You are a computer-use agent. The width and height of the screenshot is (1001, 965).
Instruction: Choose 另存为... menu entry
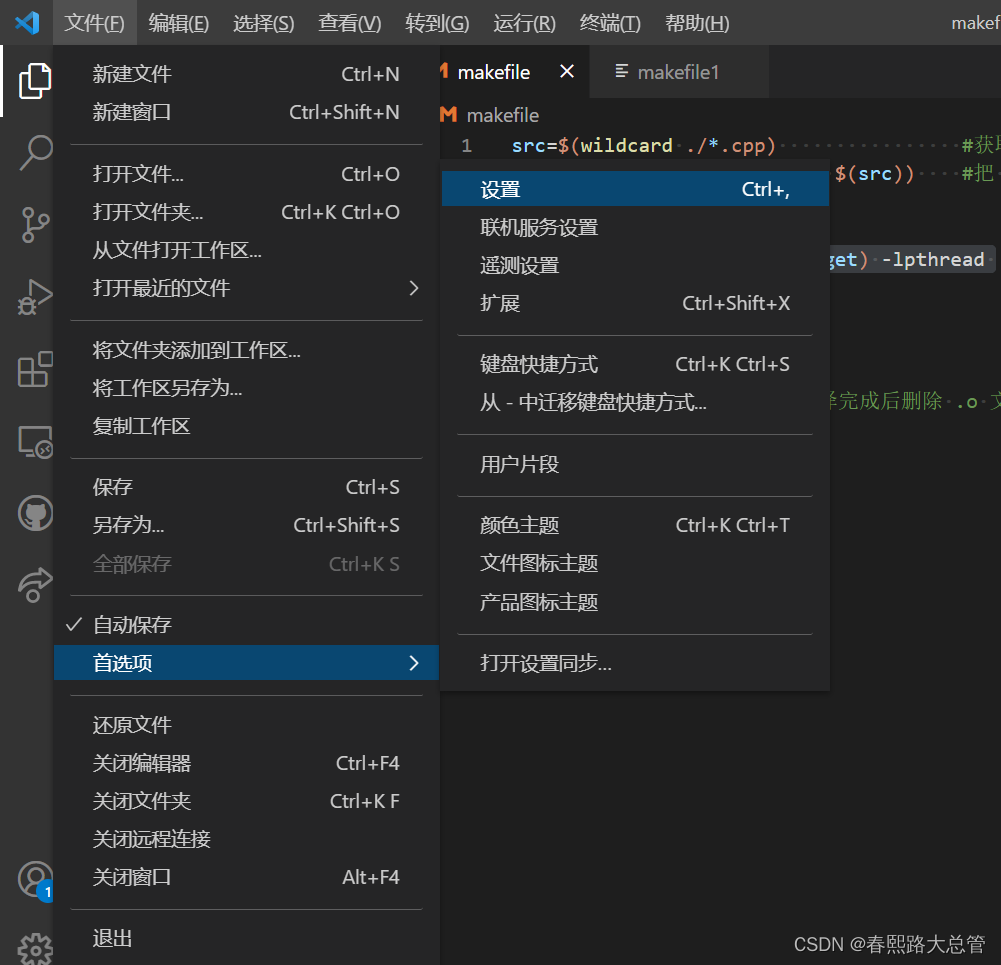246,525
